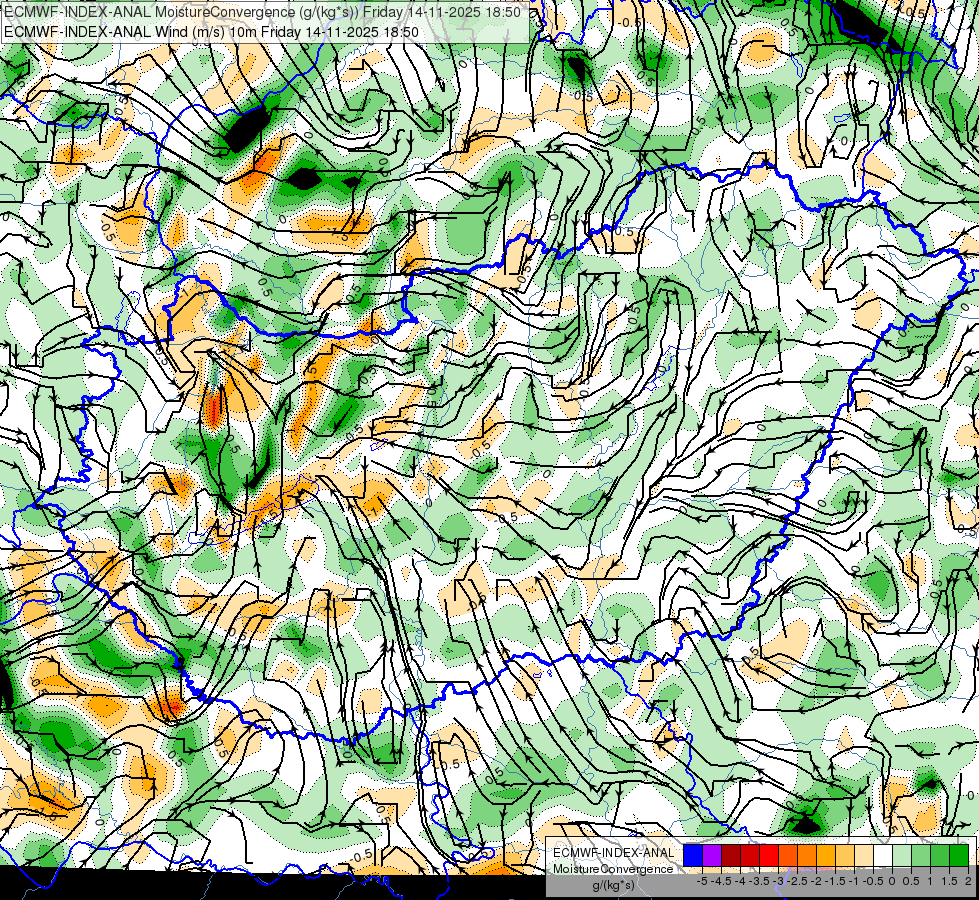Click the MoistureConvergence title line at top

[x=263, y=12]
